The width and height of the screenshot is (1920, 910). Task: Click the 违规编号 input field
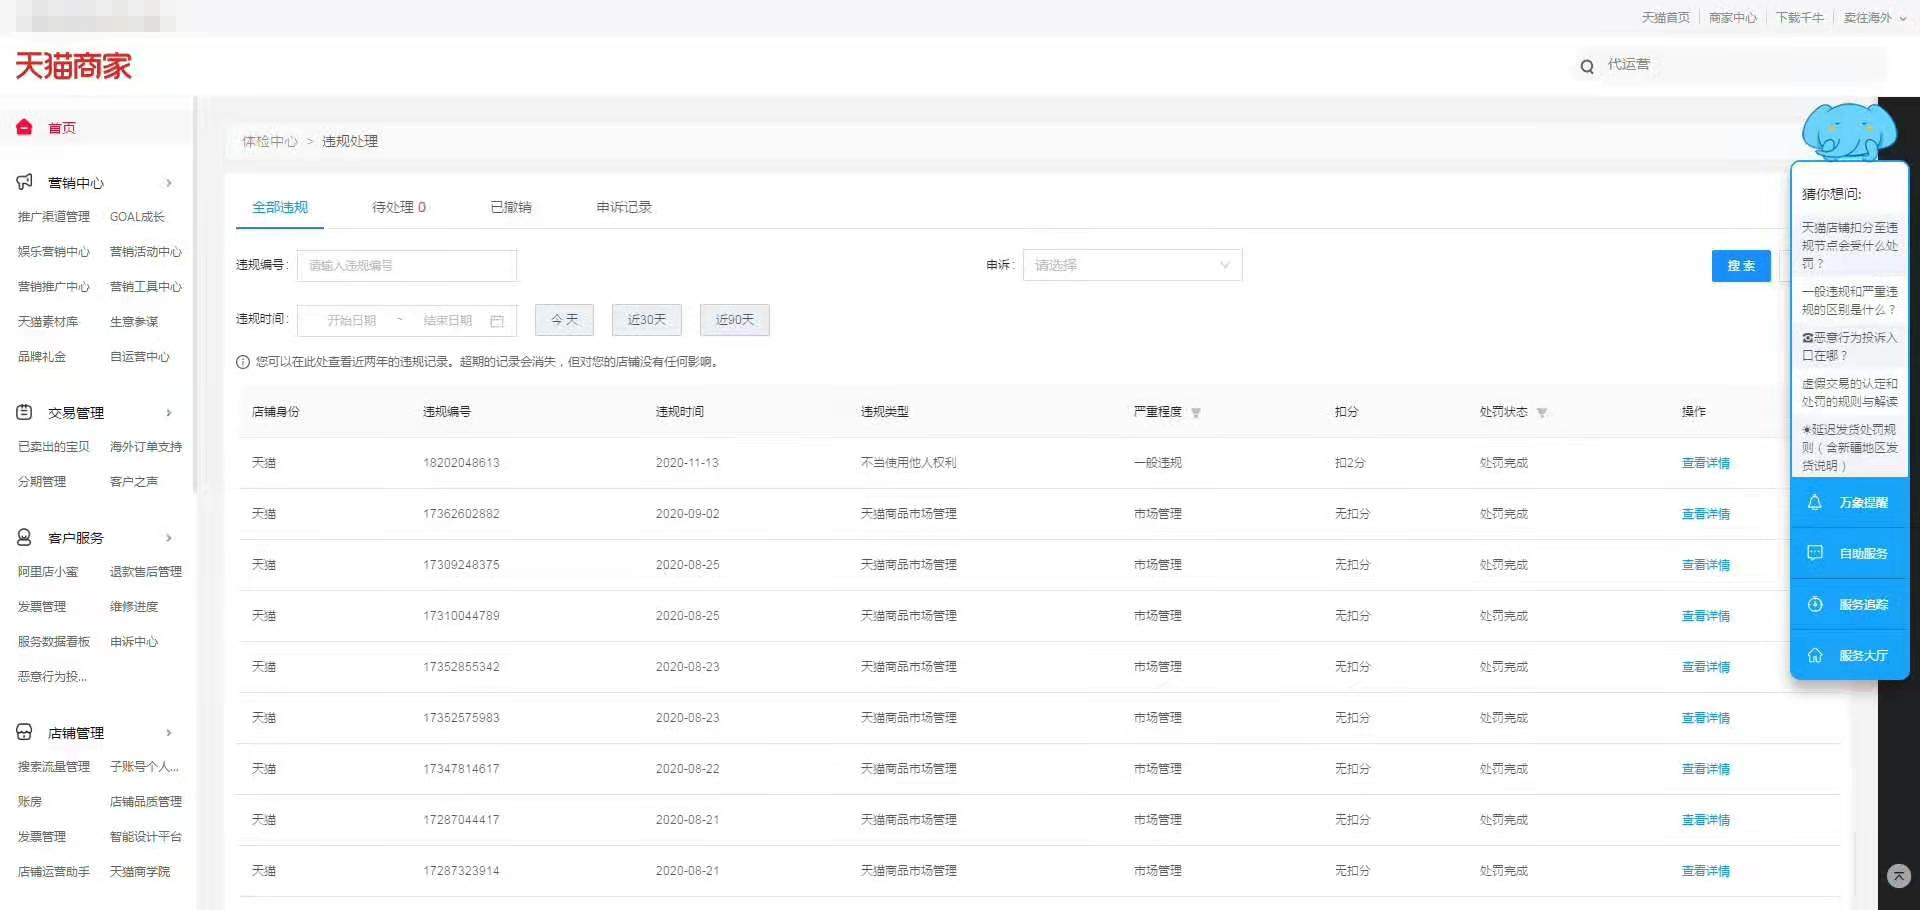pos(407,265)
